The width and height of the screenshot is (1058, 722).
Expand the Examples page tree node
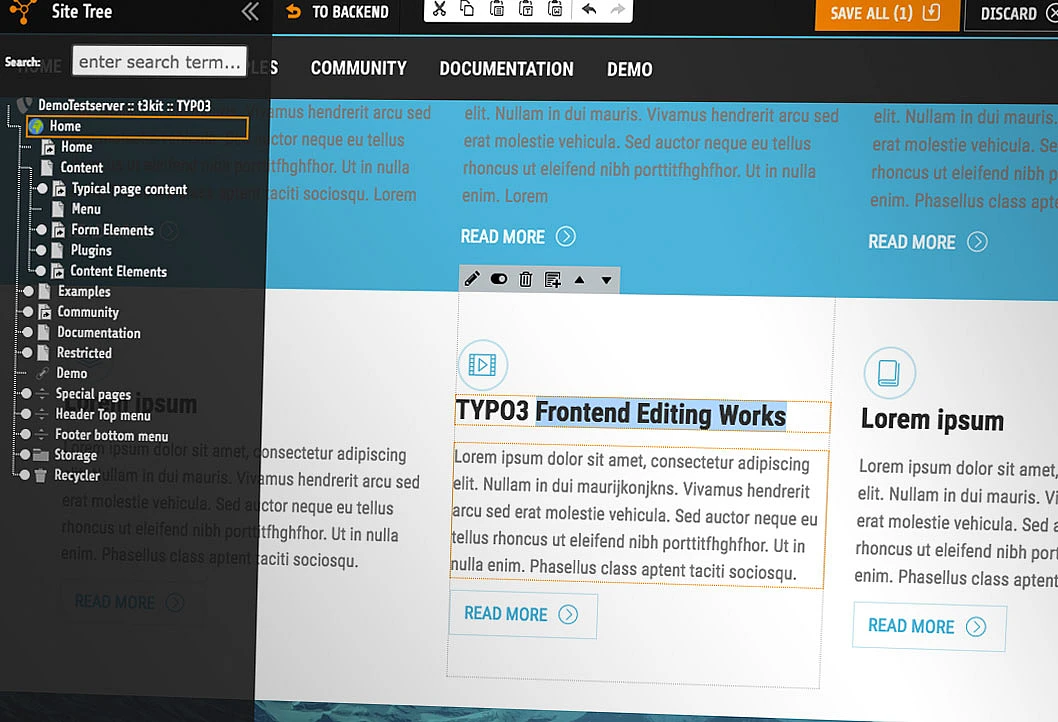27,292
